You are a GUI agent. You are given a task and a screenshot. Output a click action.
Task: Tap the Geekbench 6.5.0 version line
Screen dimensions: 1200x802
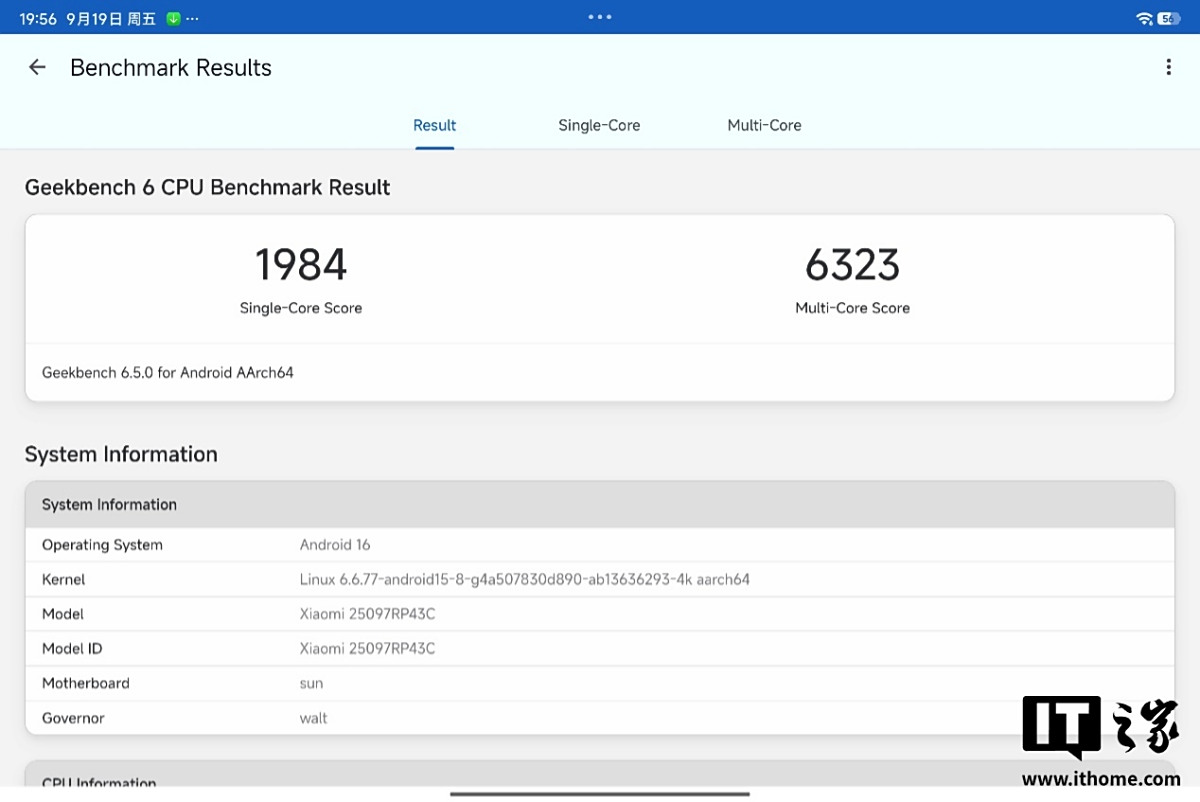click(168, 373)
